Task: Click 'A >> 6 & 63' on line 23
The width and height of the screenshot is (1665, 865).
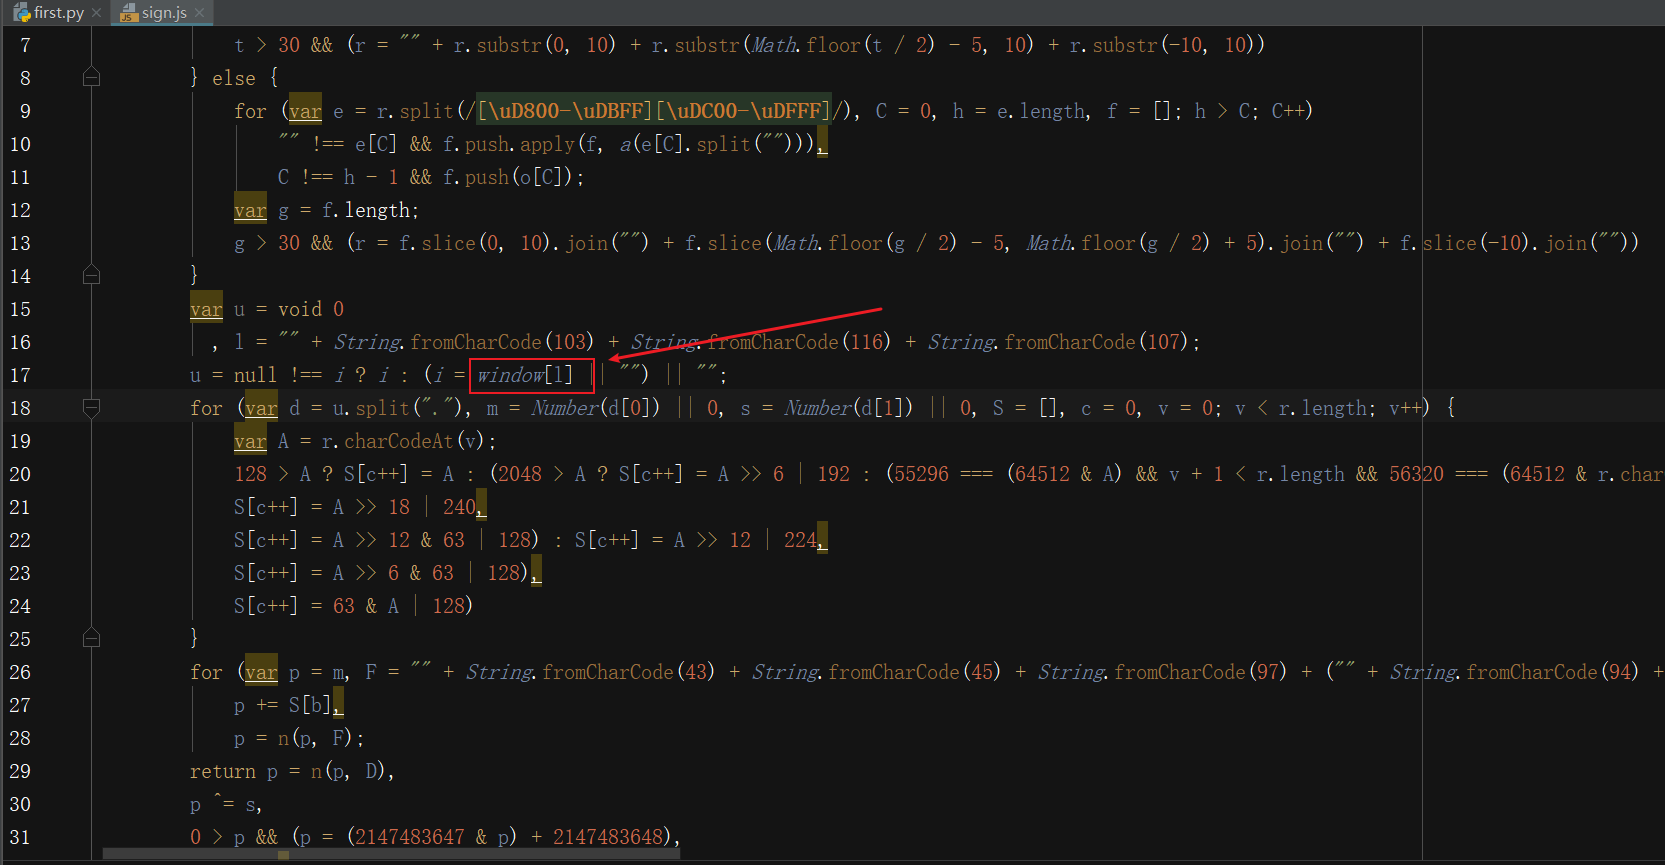Action: click(x=393, y=573)
